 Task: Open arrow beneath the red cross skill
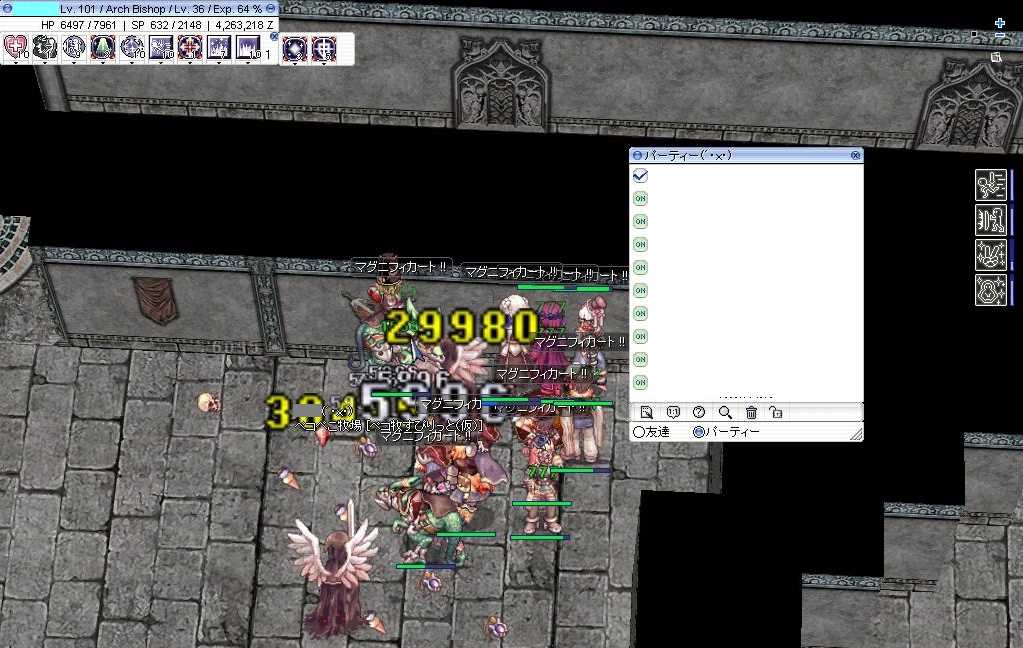[x=190, y=63]
